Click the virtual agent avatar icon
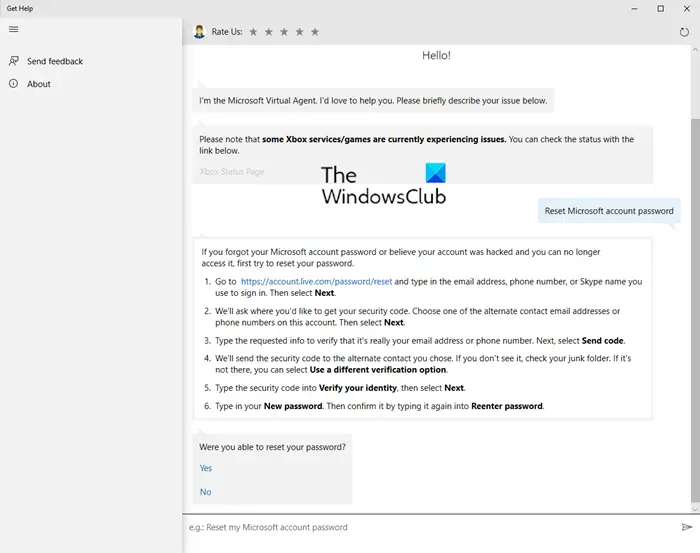 (x=199, y=32)
